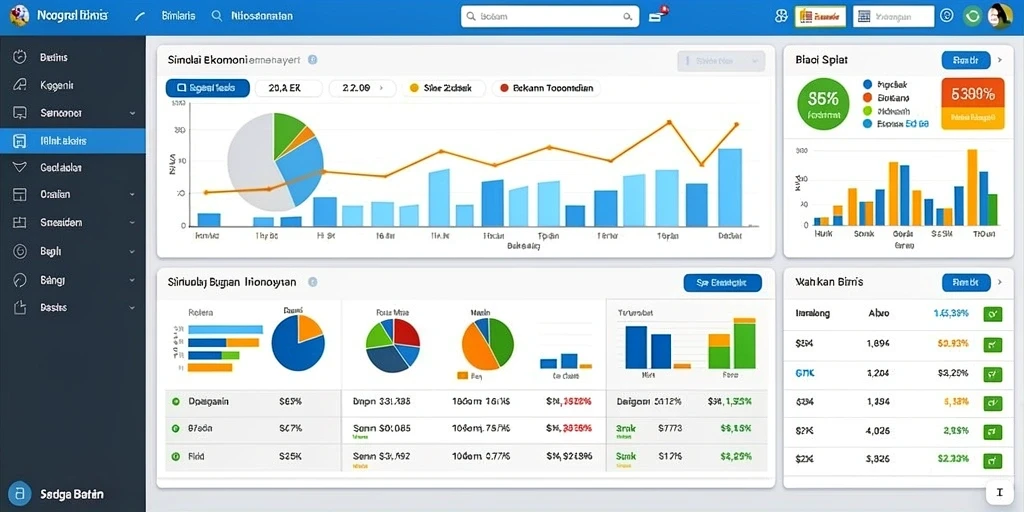The width and height of the screenshot is (1024, 512).
Task: Open the flower-shaped apps icon in header
Action: click(781, 16)
